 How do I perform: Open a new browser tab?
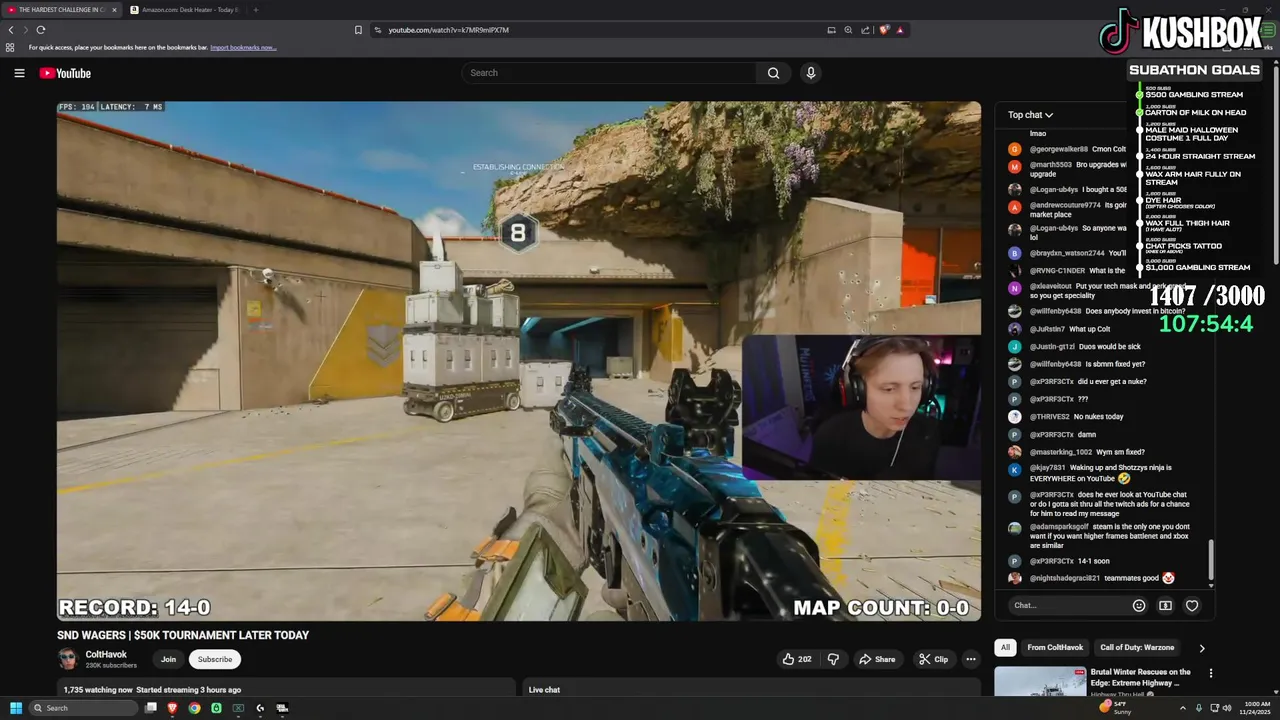[x=255, y=10]
